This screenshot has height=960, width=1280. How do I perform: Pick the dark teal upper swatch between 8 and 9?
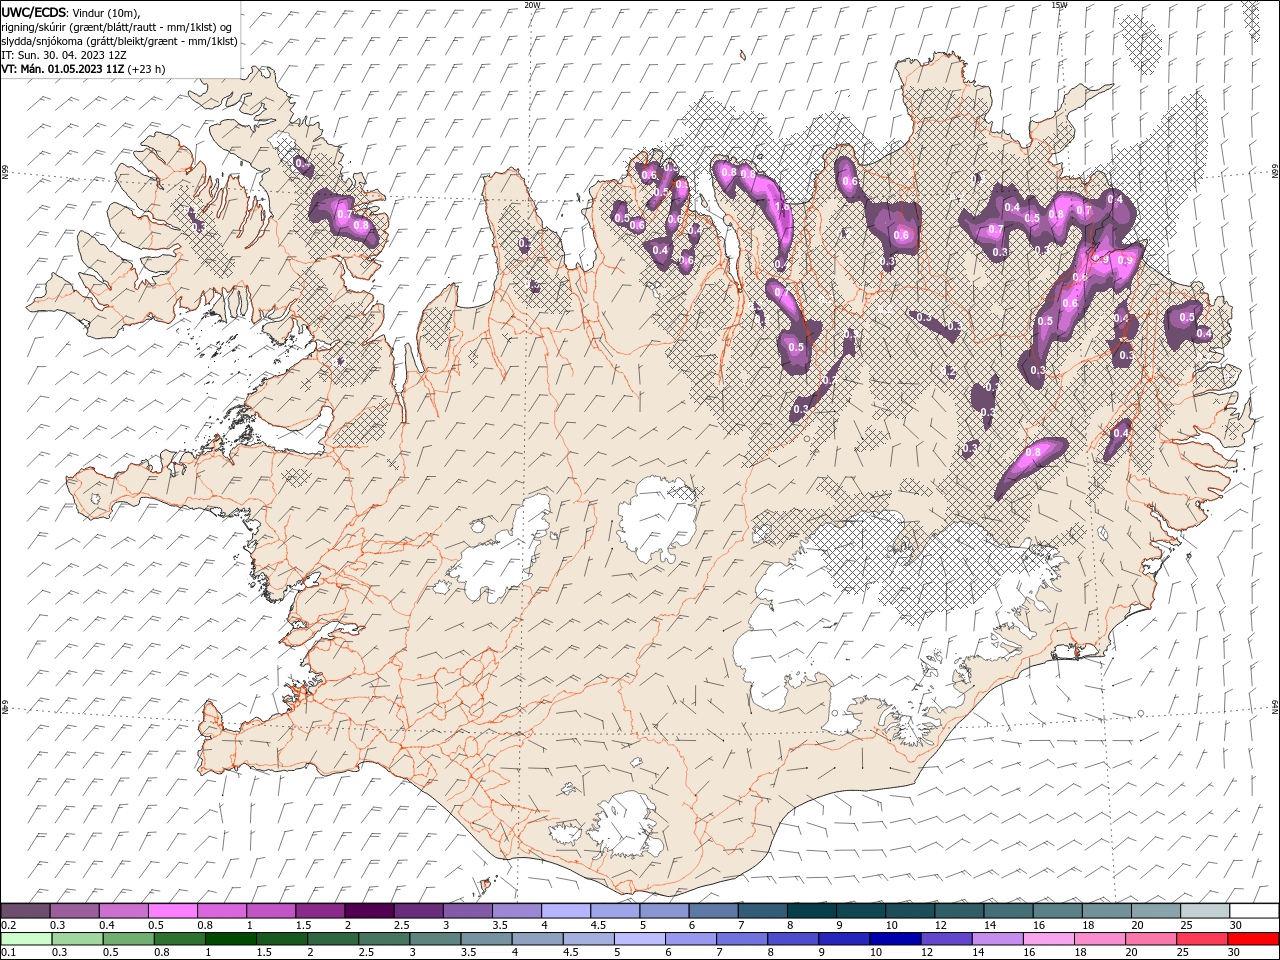(x=811, y=910)
